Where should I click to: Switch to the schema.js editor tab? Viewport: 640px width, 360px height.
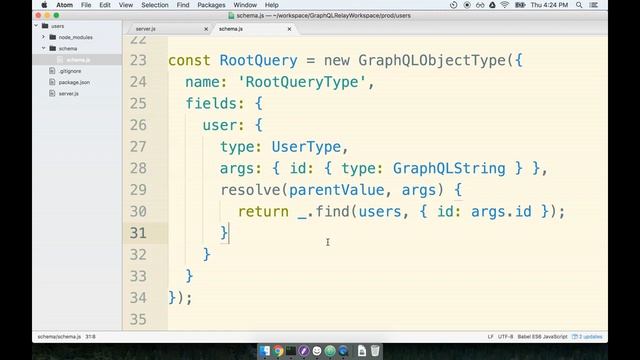click(x=253, y=29)
